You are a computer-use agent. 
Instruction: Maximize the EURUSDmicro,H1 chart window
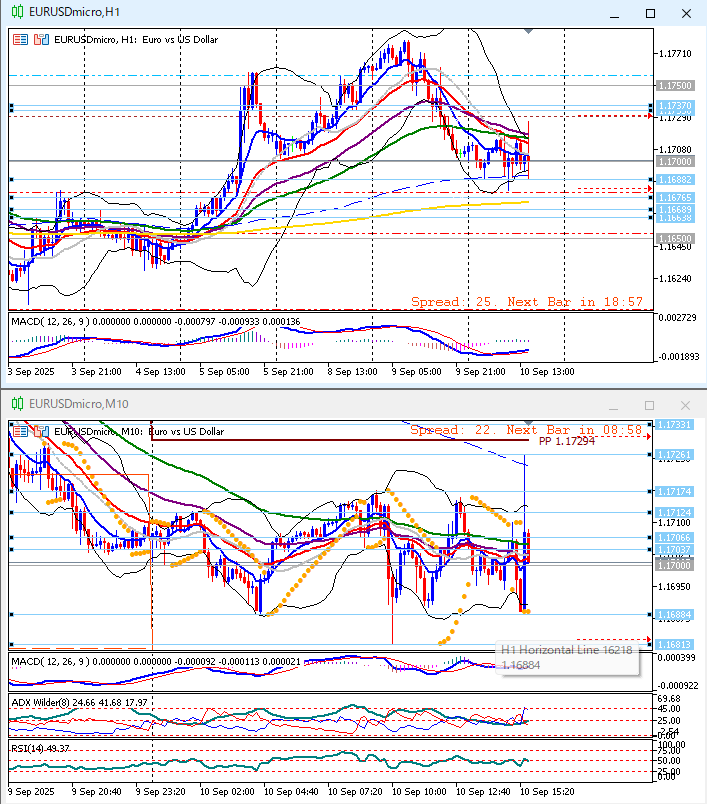click(651, 14)
